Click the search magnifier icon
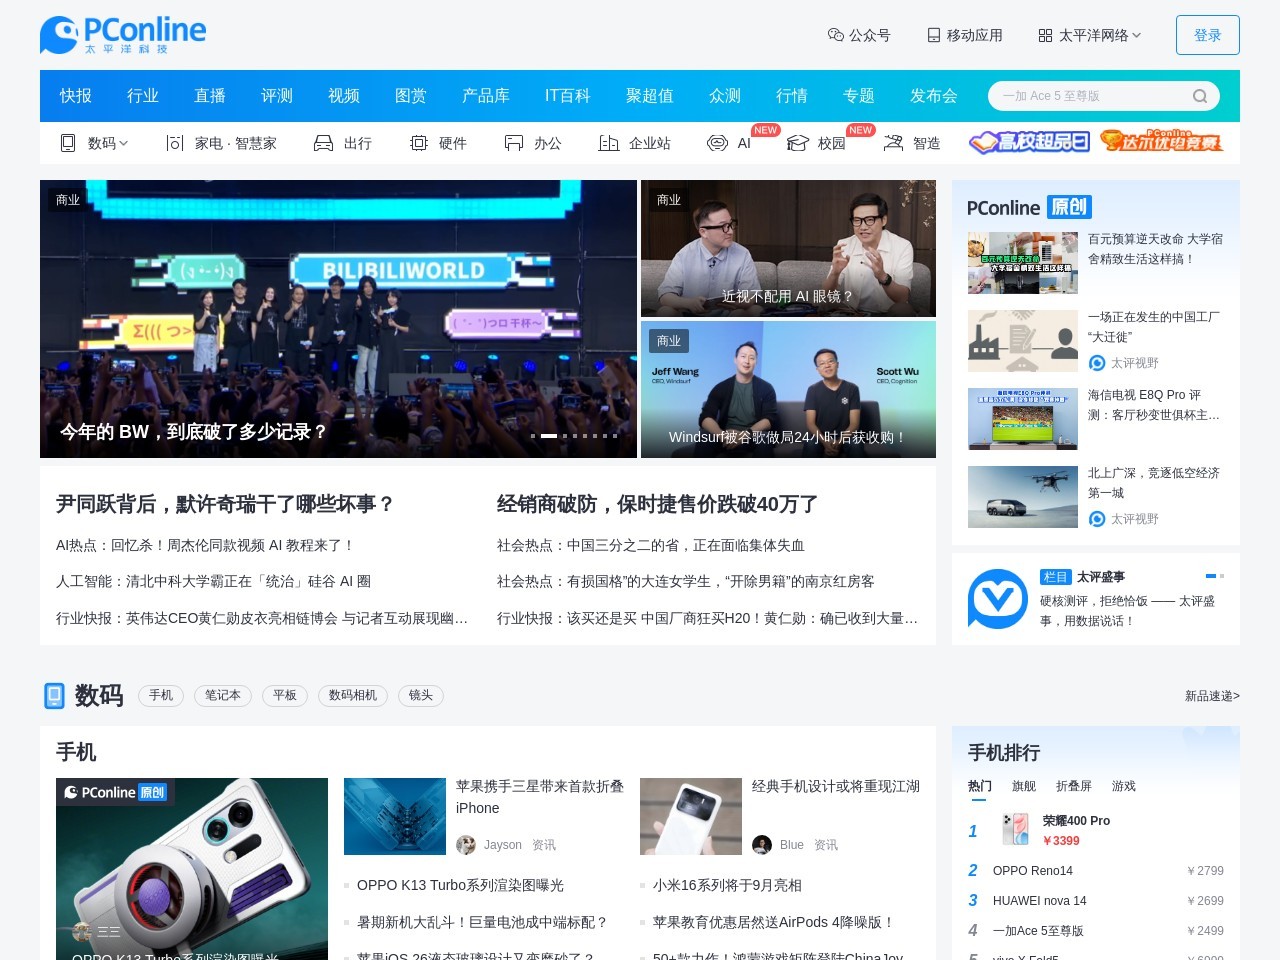Viewport: 1280px width, 960px height. 1200,96
